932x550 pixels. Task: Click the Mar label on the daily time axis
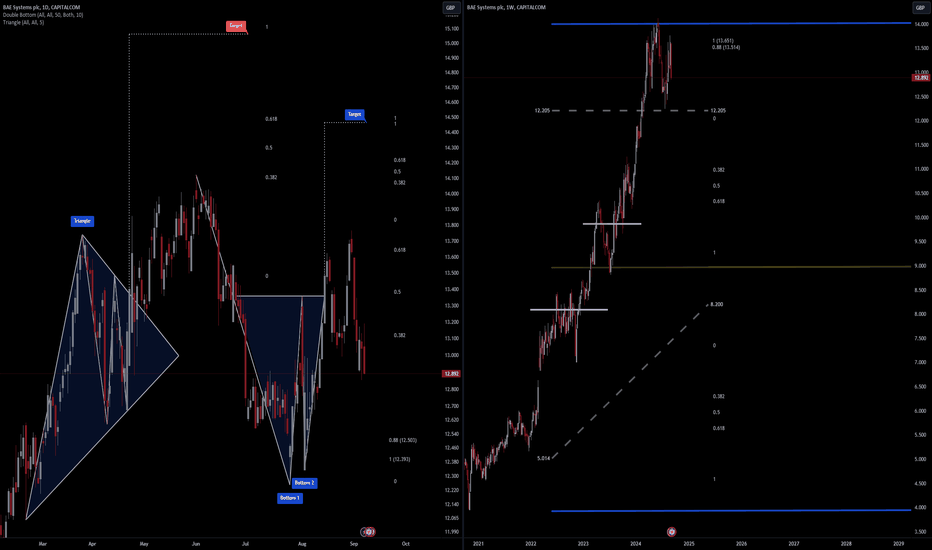click(42, 543)
